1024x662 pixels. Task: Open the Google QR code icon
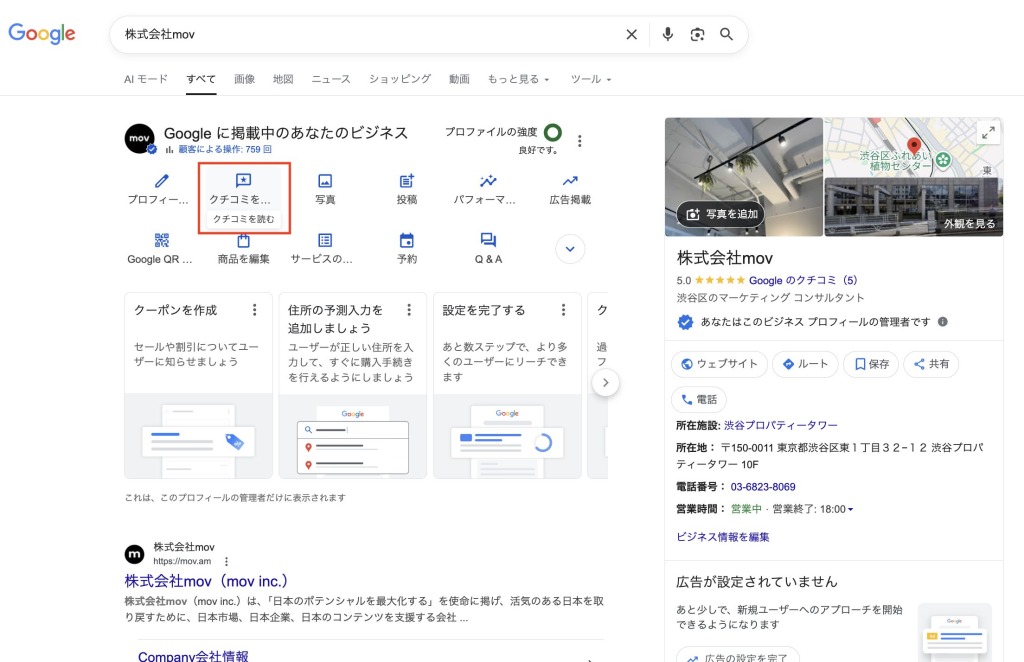(x=161, y=240)
